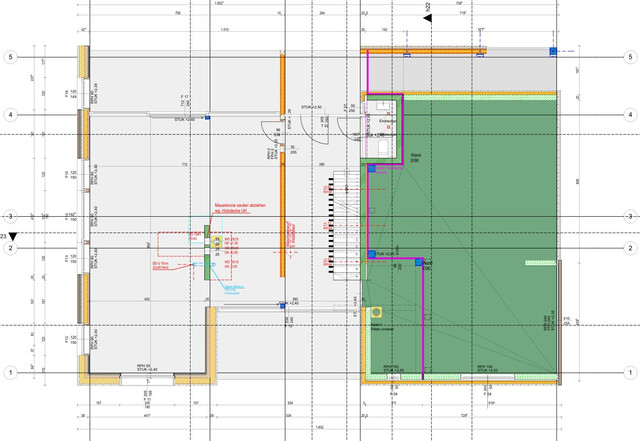This screenshot has width=640, height=441.
Task: Select the blue square marker at top right
Action: pyautogui.click(x=551, y=50)
